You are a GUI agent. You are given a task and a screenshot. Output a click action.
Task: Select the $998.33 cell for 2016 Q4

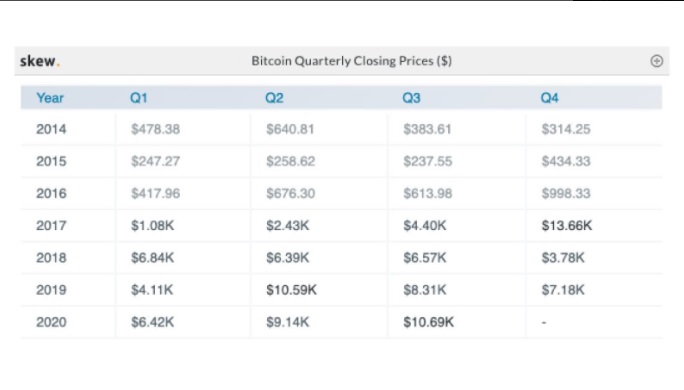[566, 193]
